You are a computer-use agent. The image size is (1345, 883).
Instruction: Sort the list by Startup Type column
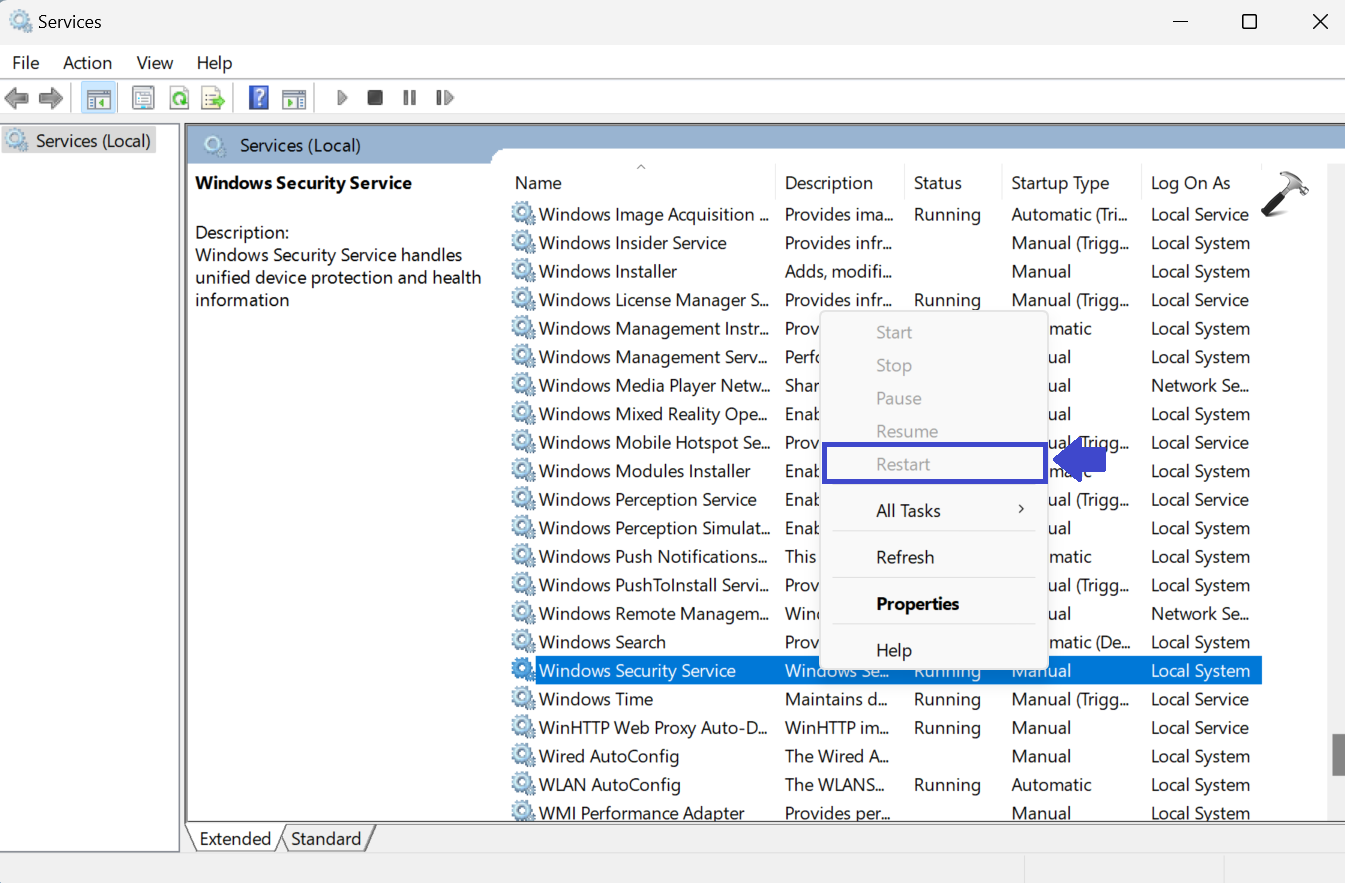1060,183
